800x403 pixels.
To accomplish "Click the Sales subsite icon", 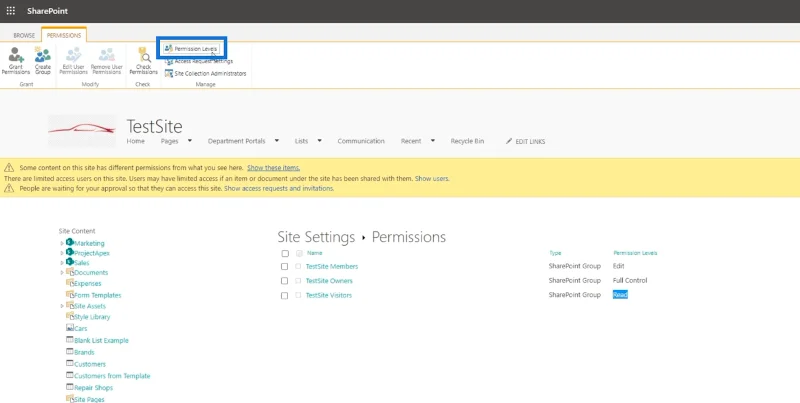I will (x=70, y=262).
